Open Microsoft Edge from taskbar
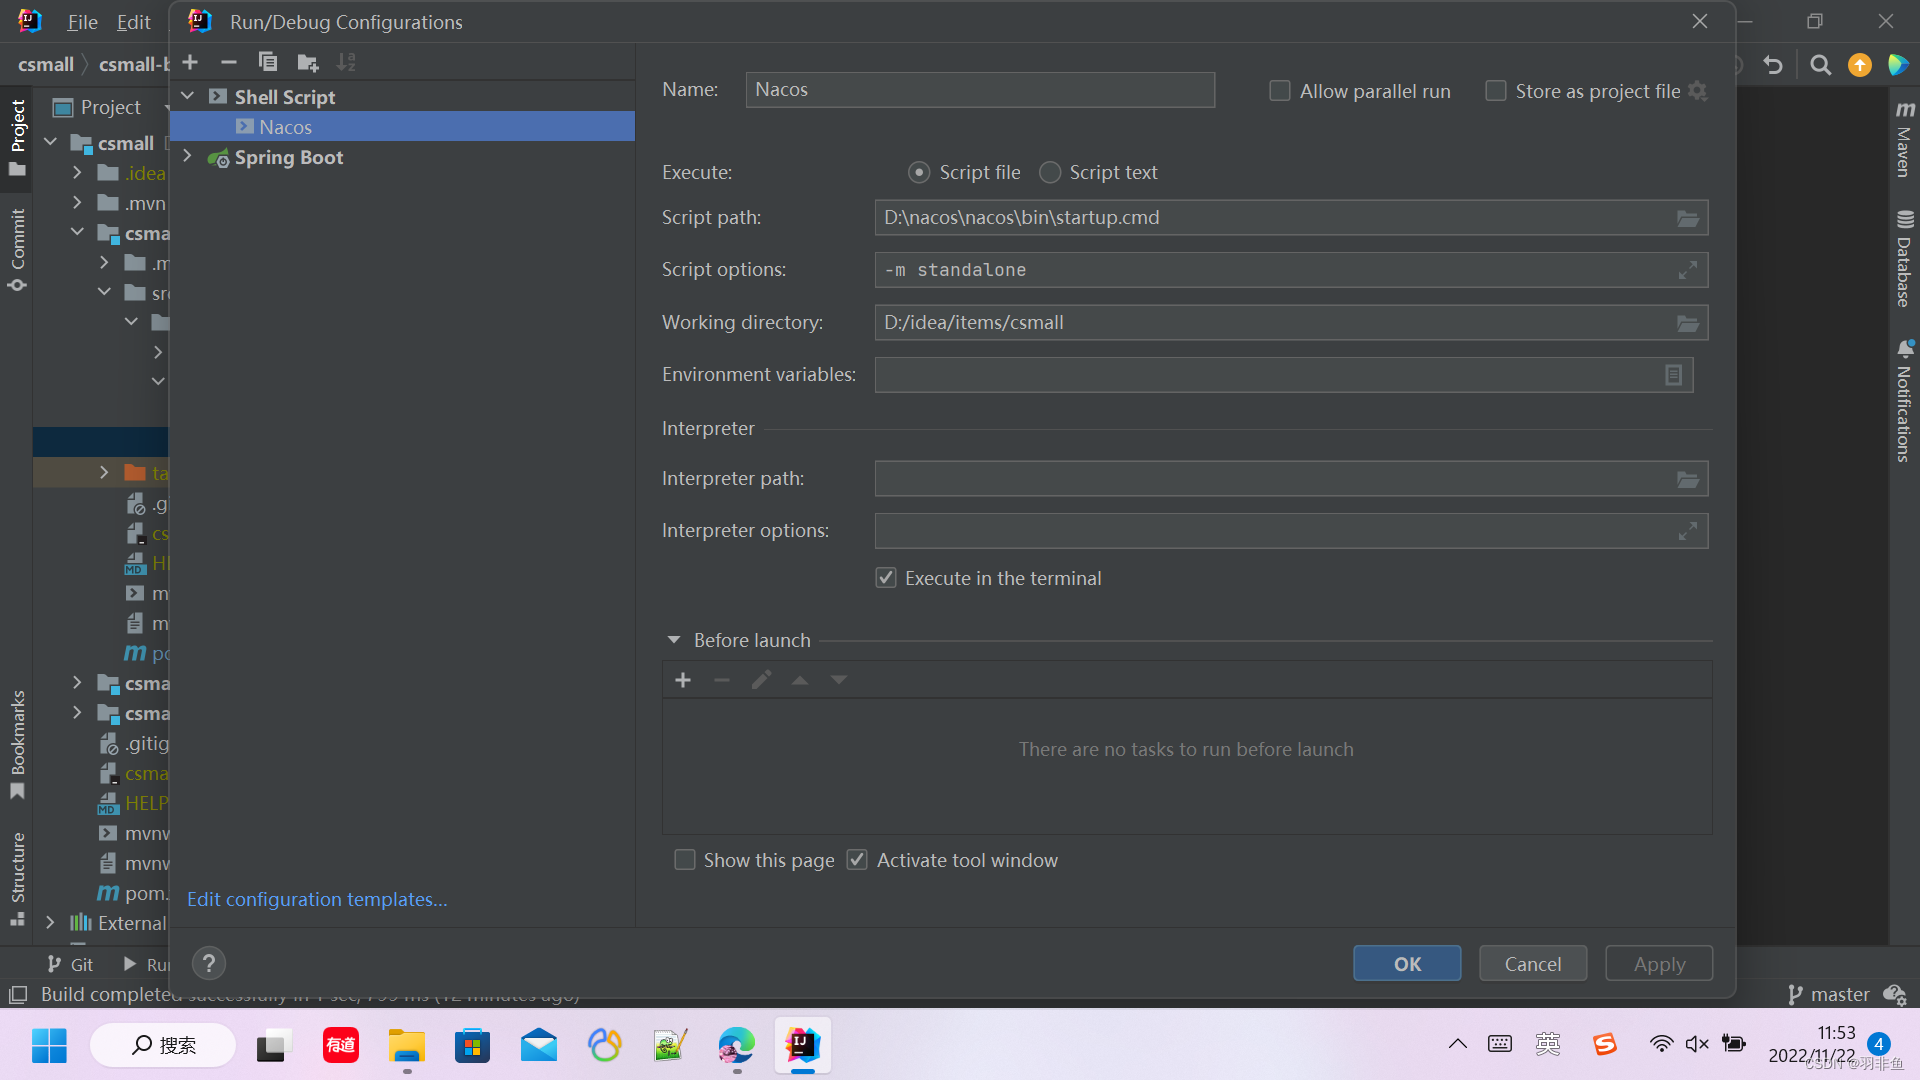This screenshot has width=1920, height=1080. coord(736,1045)
